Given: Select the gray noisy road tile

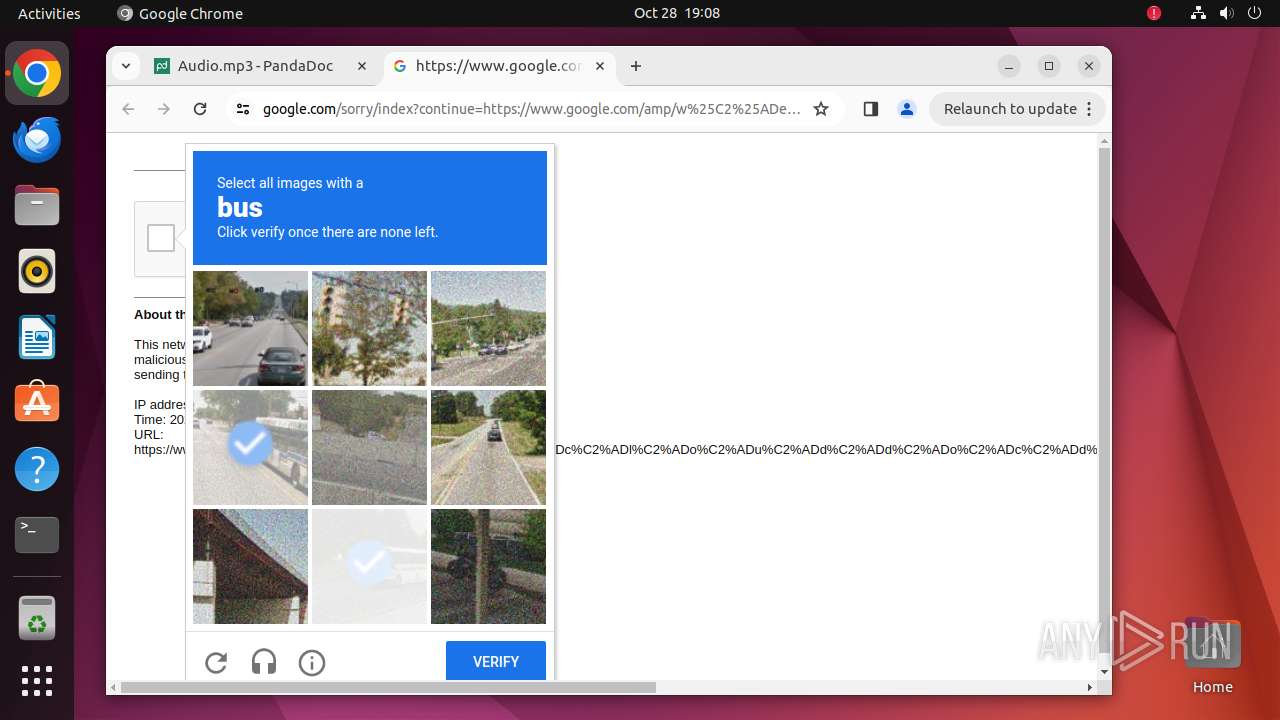Looking at the screenshot, I should 369,447.
